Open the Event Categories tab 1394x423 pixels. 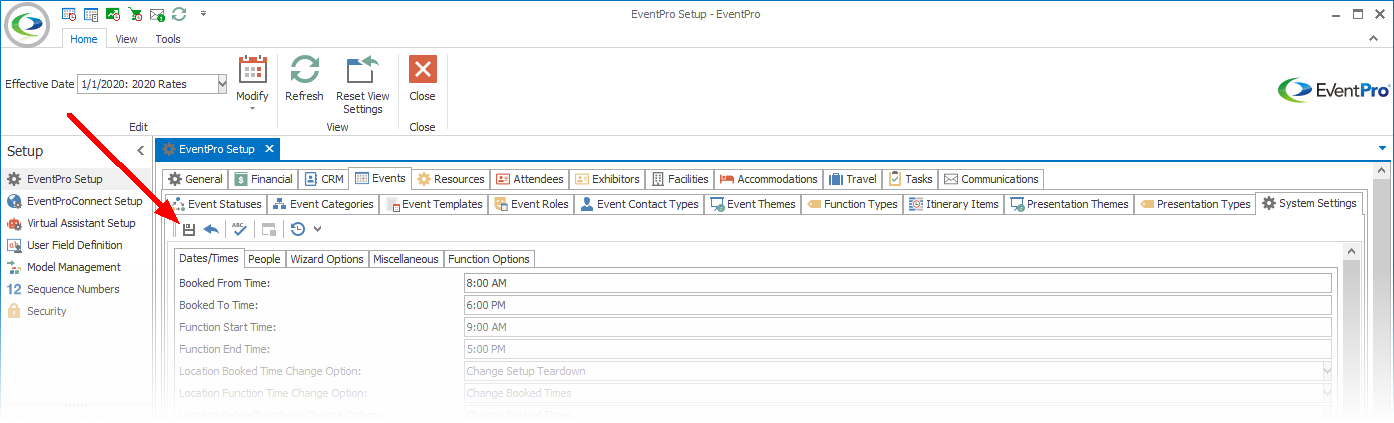click(323, 204)
